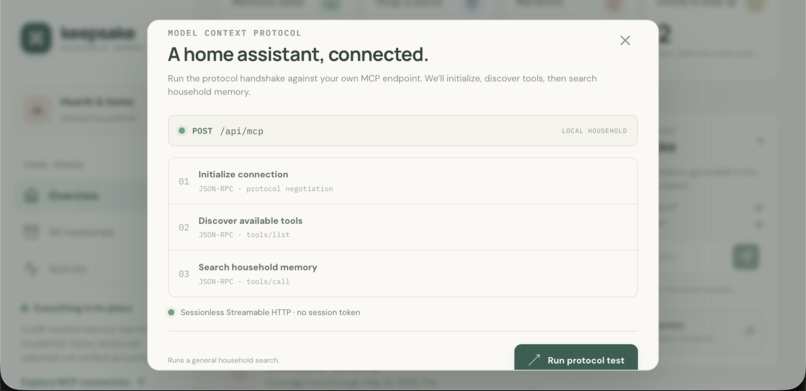The width and height of the screenshot is (806, 391).
Task: Click the Sessionless Streamable HTTP status text
Action: 270,312
